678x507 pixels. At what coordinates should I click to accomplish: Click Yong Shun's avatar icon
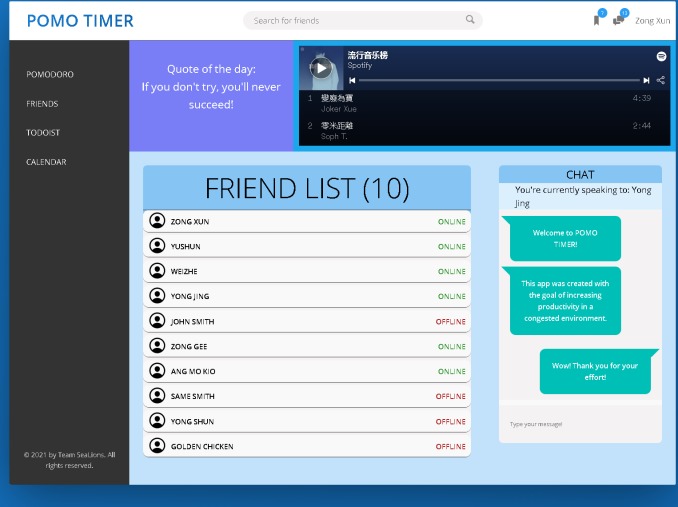[x=157, y=421]
